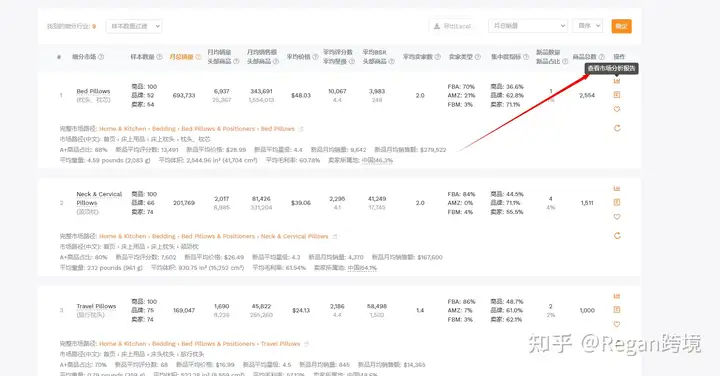Select FBA: 84% in Neck & Cervical row
The width and height of the screenshot is (720, 376).
pyautogui.click(x=461, y=194)
